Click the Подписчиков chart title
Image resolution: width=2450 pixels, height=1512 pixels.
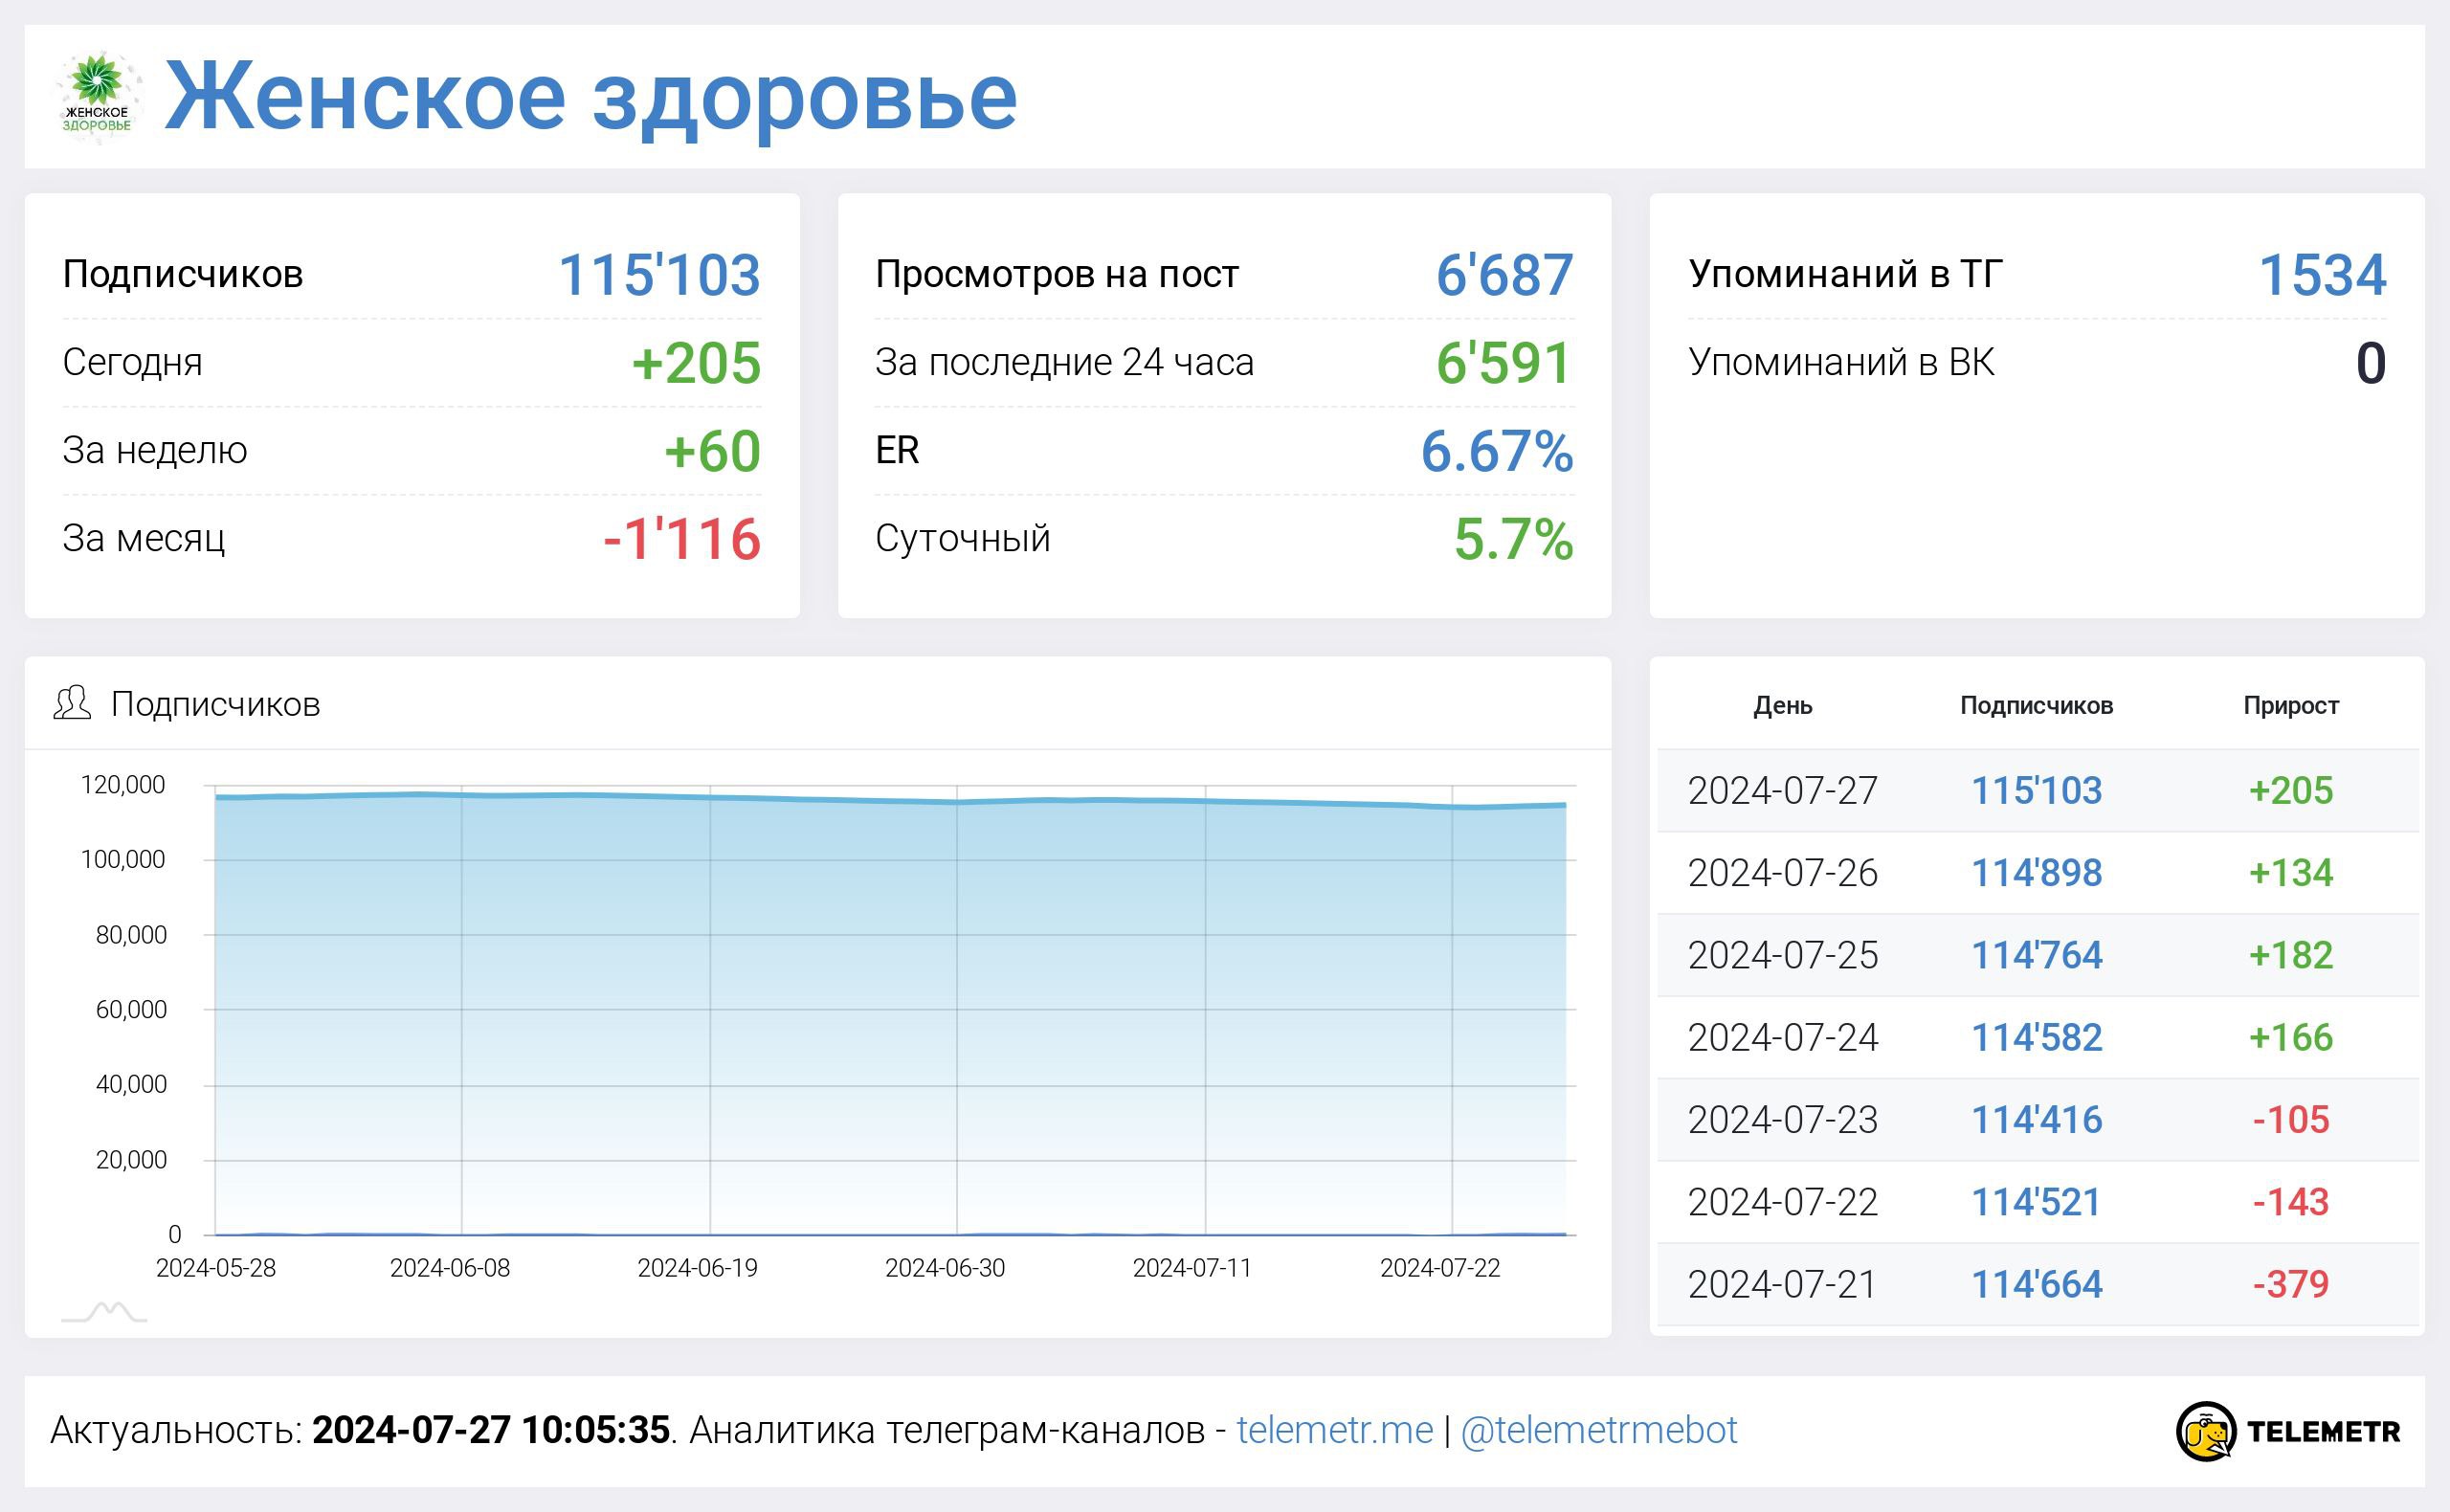[215, 704]
